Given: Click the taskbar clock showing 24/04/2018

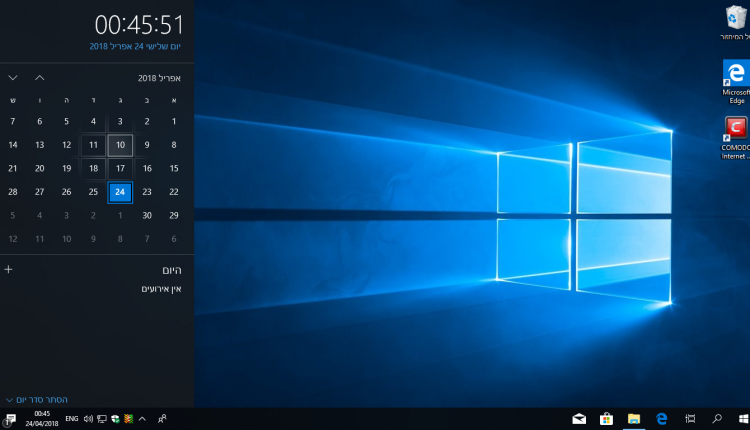Looking at the screenshot, I should [x=42, y=419].
